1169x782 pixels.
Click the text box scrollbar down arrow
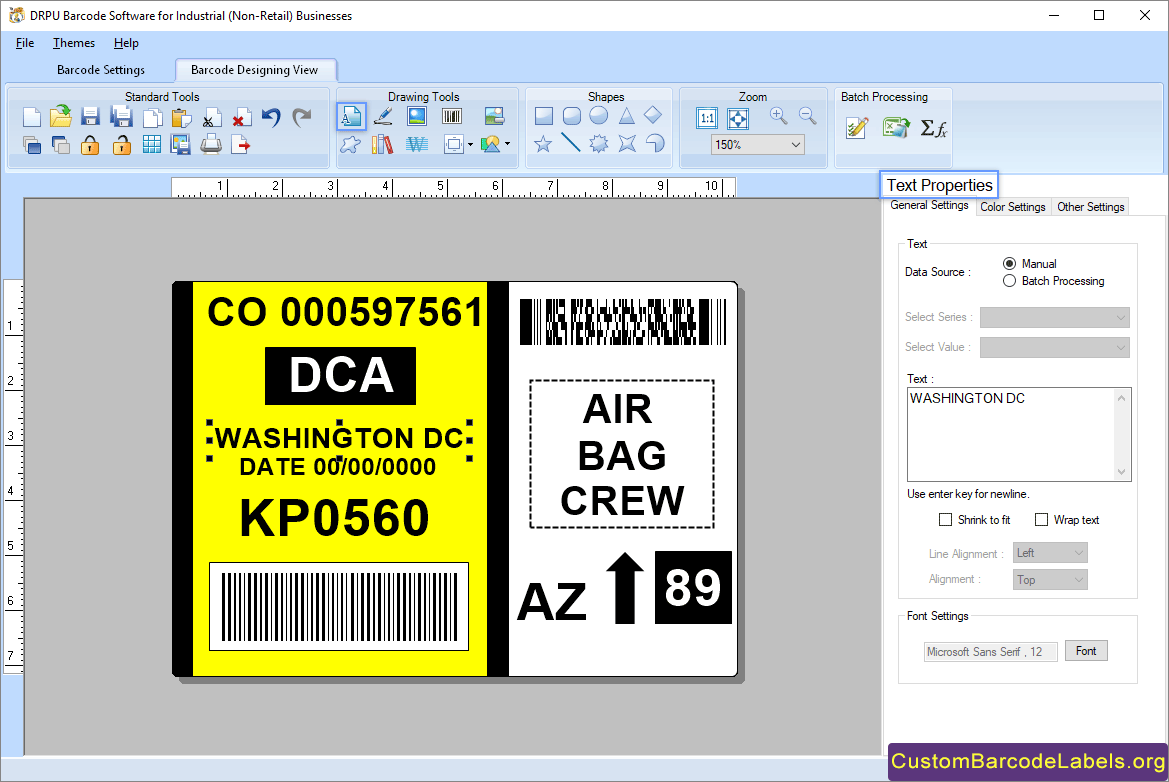tap(1121, 472)
